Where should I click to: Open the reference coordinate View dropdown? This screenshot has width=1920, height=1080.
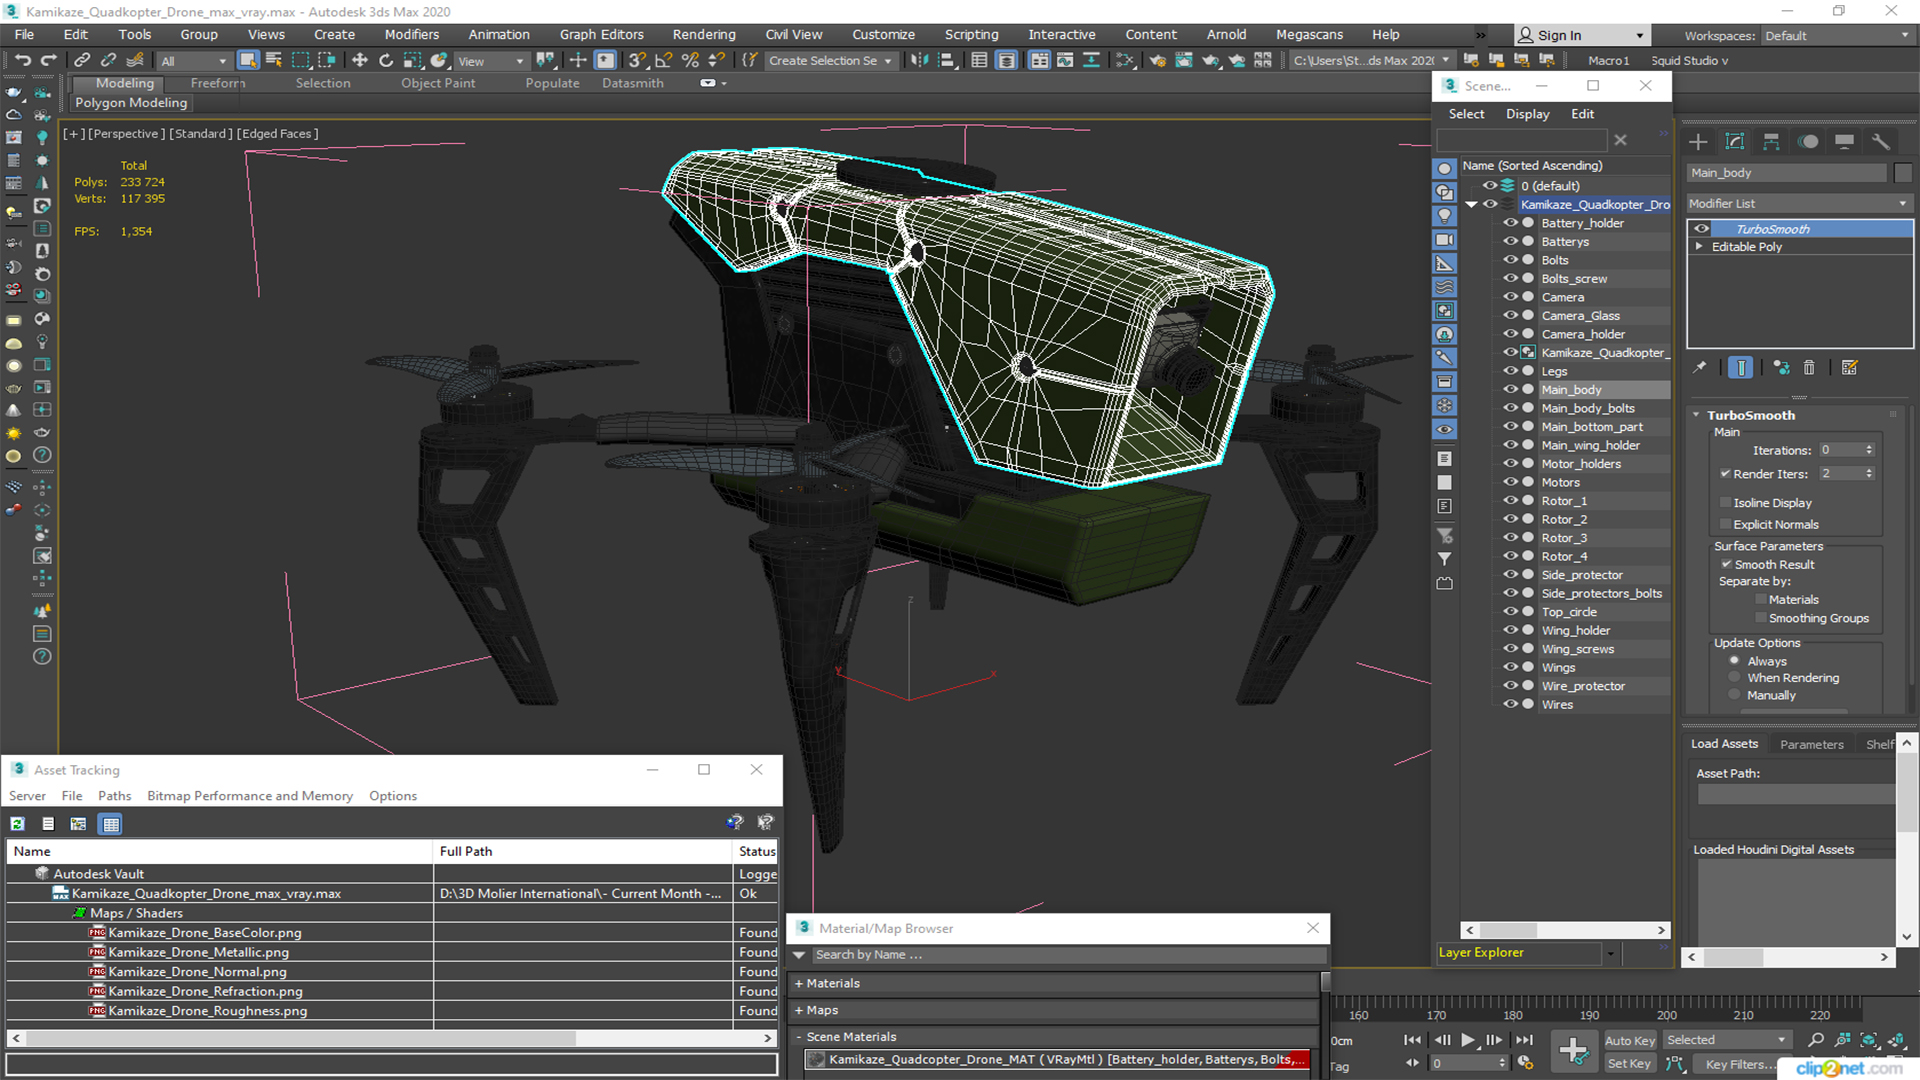490,61
